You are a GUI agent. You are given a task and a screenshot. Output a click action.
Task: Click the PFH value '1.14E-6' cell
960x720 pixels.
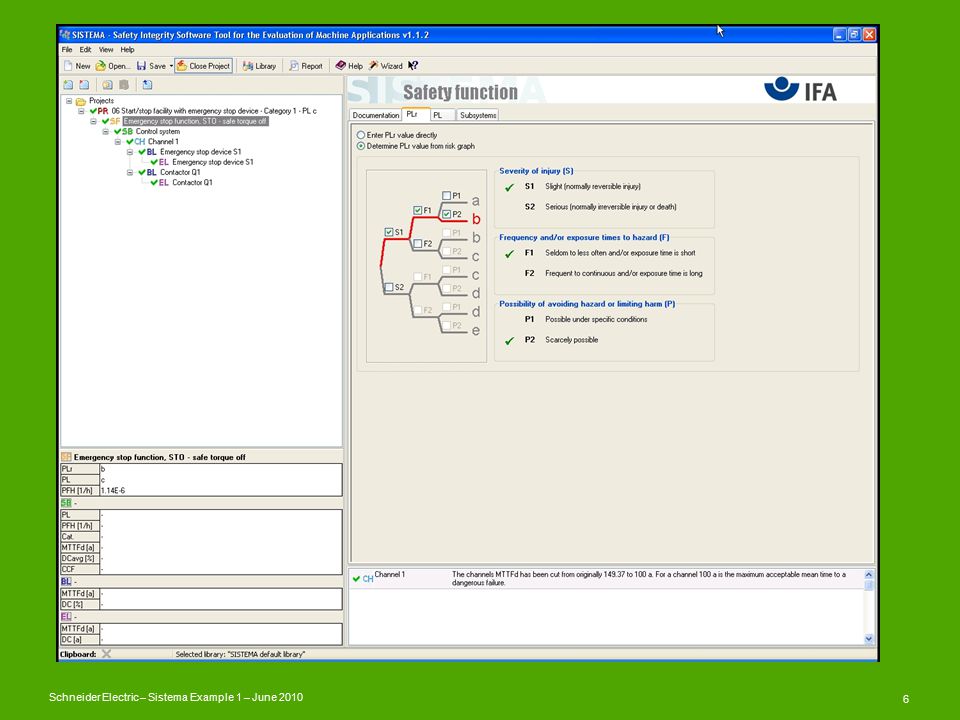coord(220,490)
